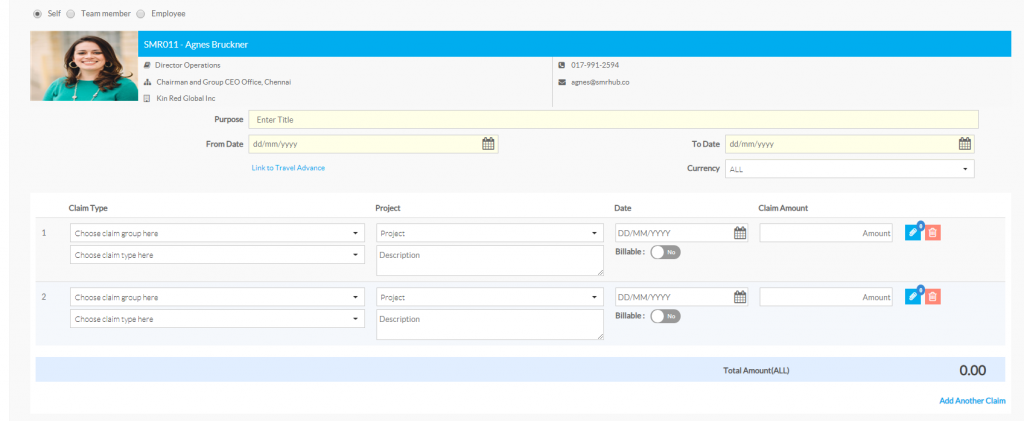The image size is (1024, 421).
Task: Click the Total Amount(ALL) label
Action: pos(756,371)
